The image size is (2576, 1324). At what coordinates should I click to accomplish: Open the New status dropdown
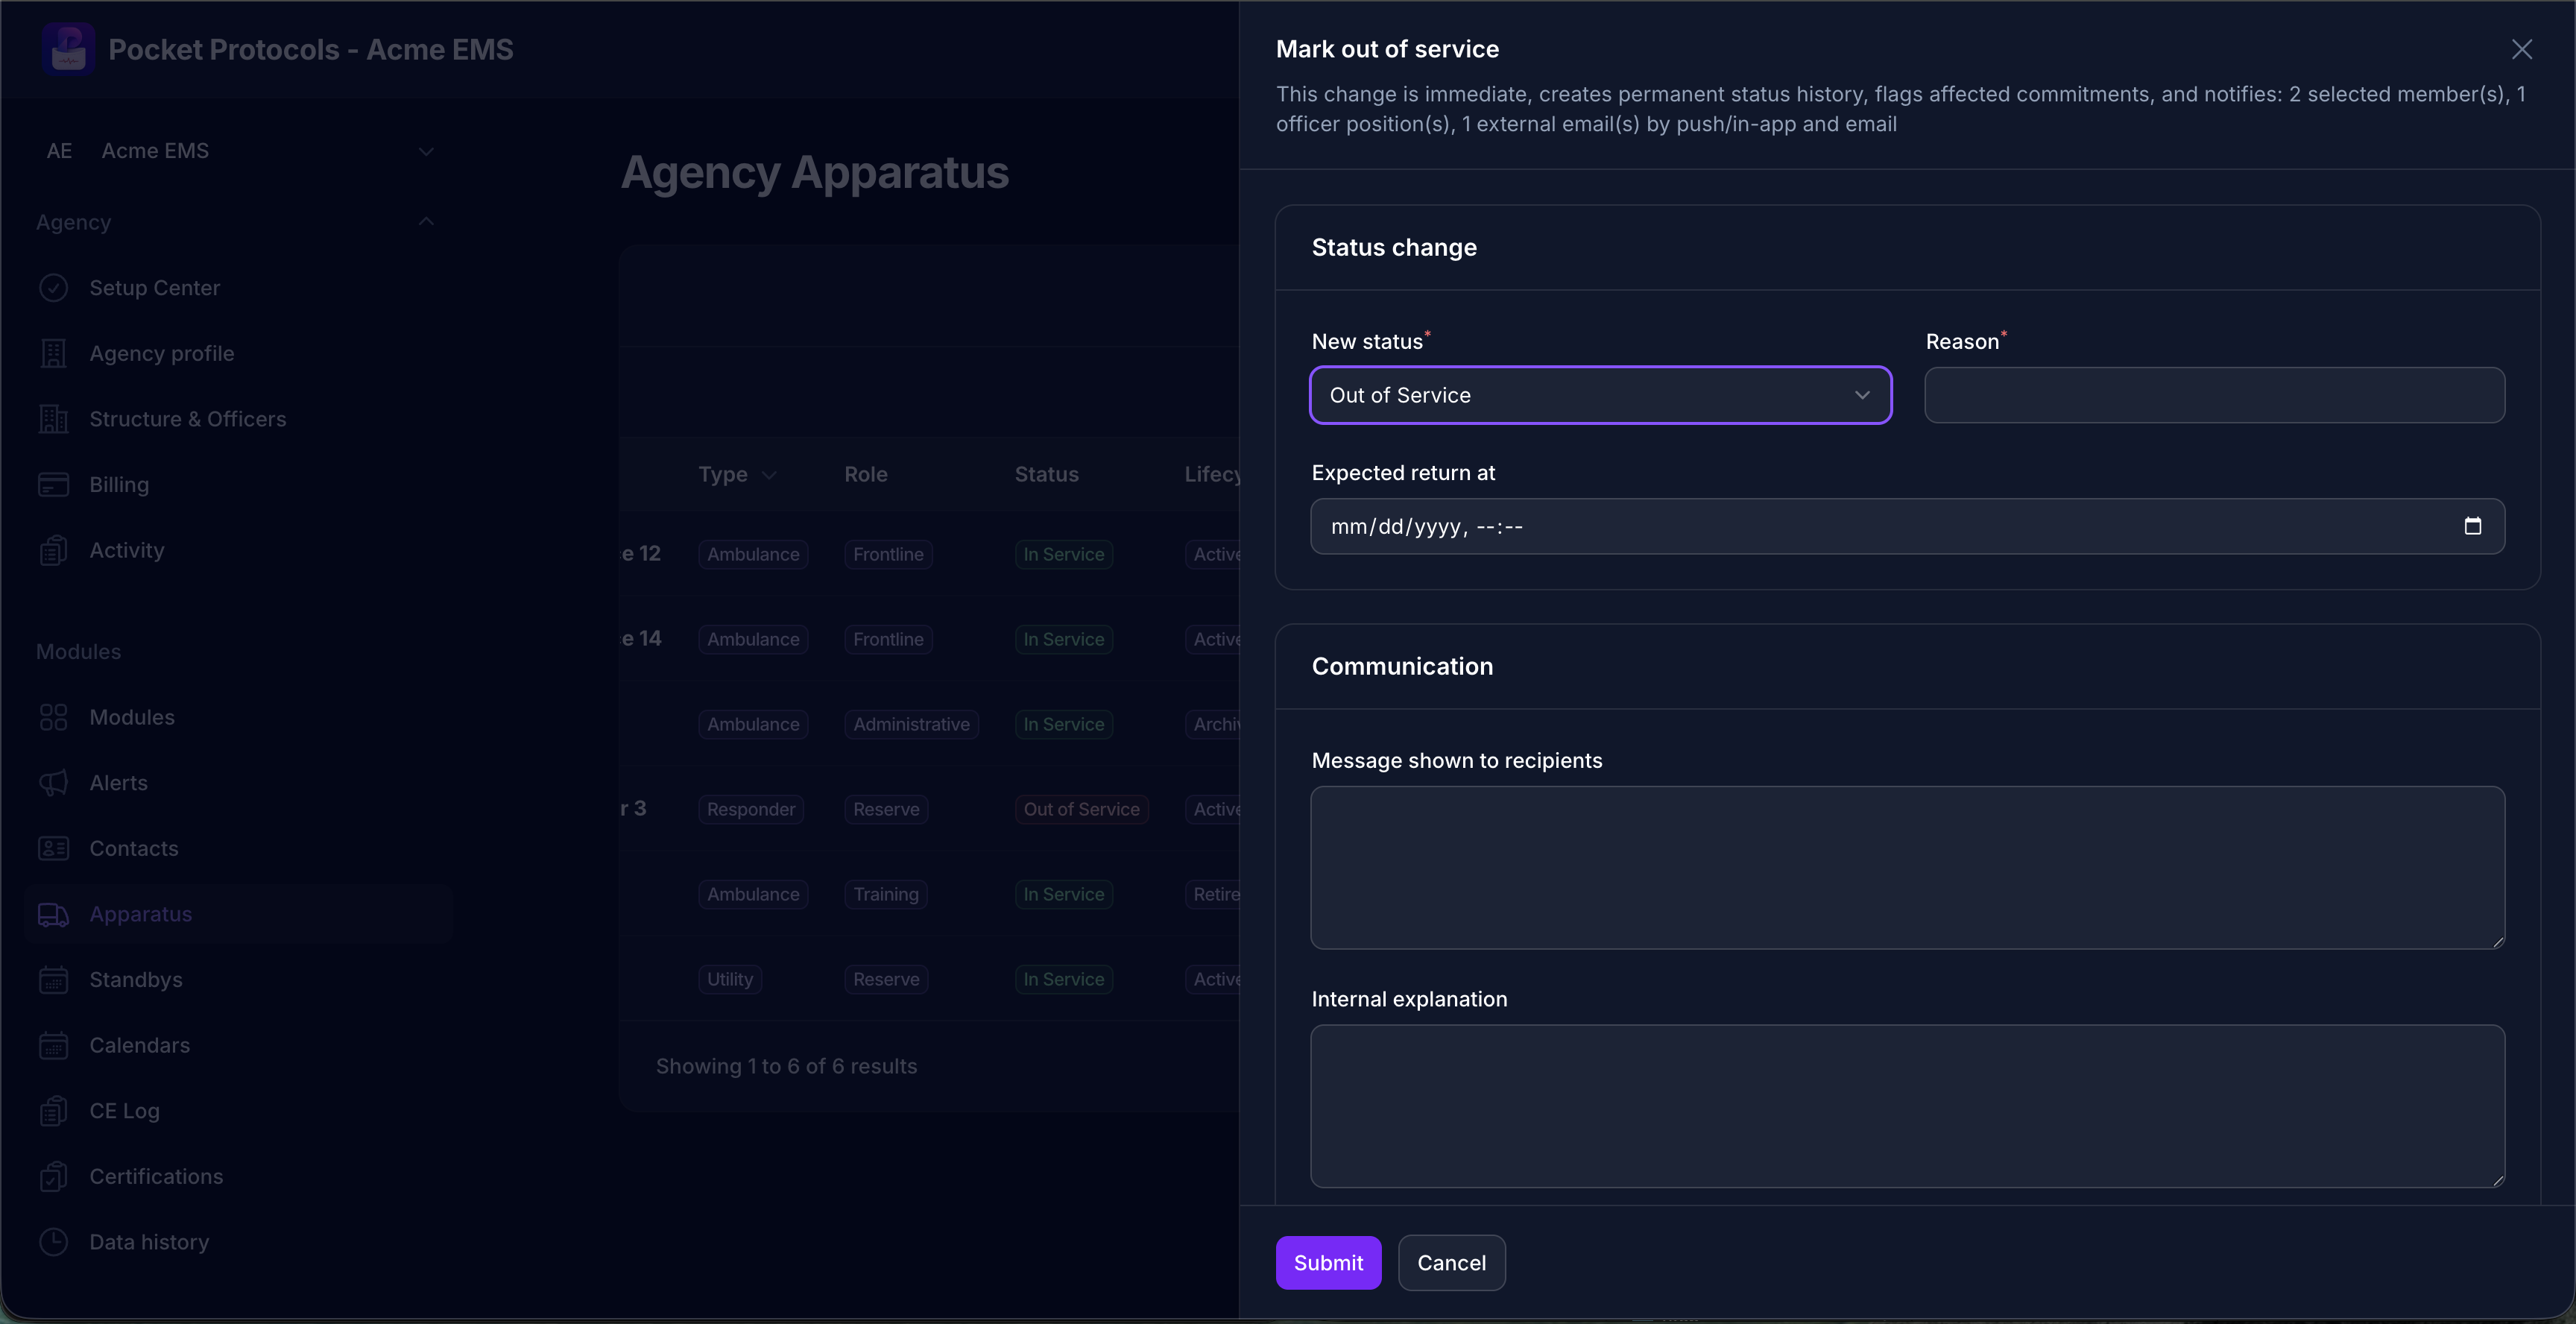[1600, 395]
